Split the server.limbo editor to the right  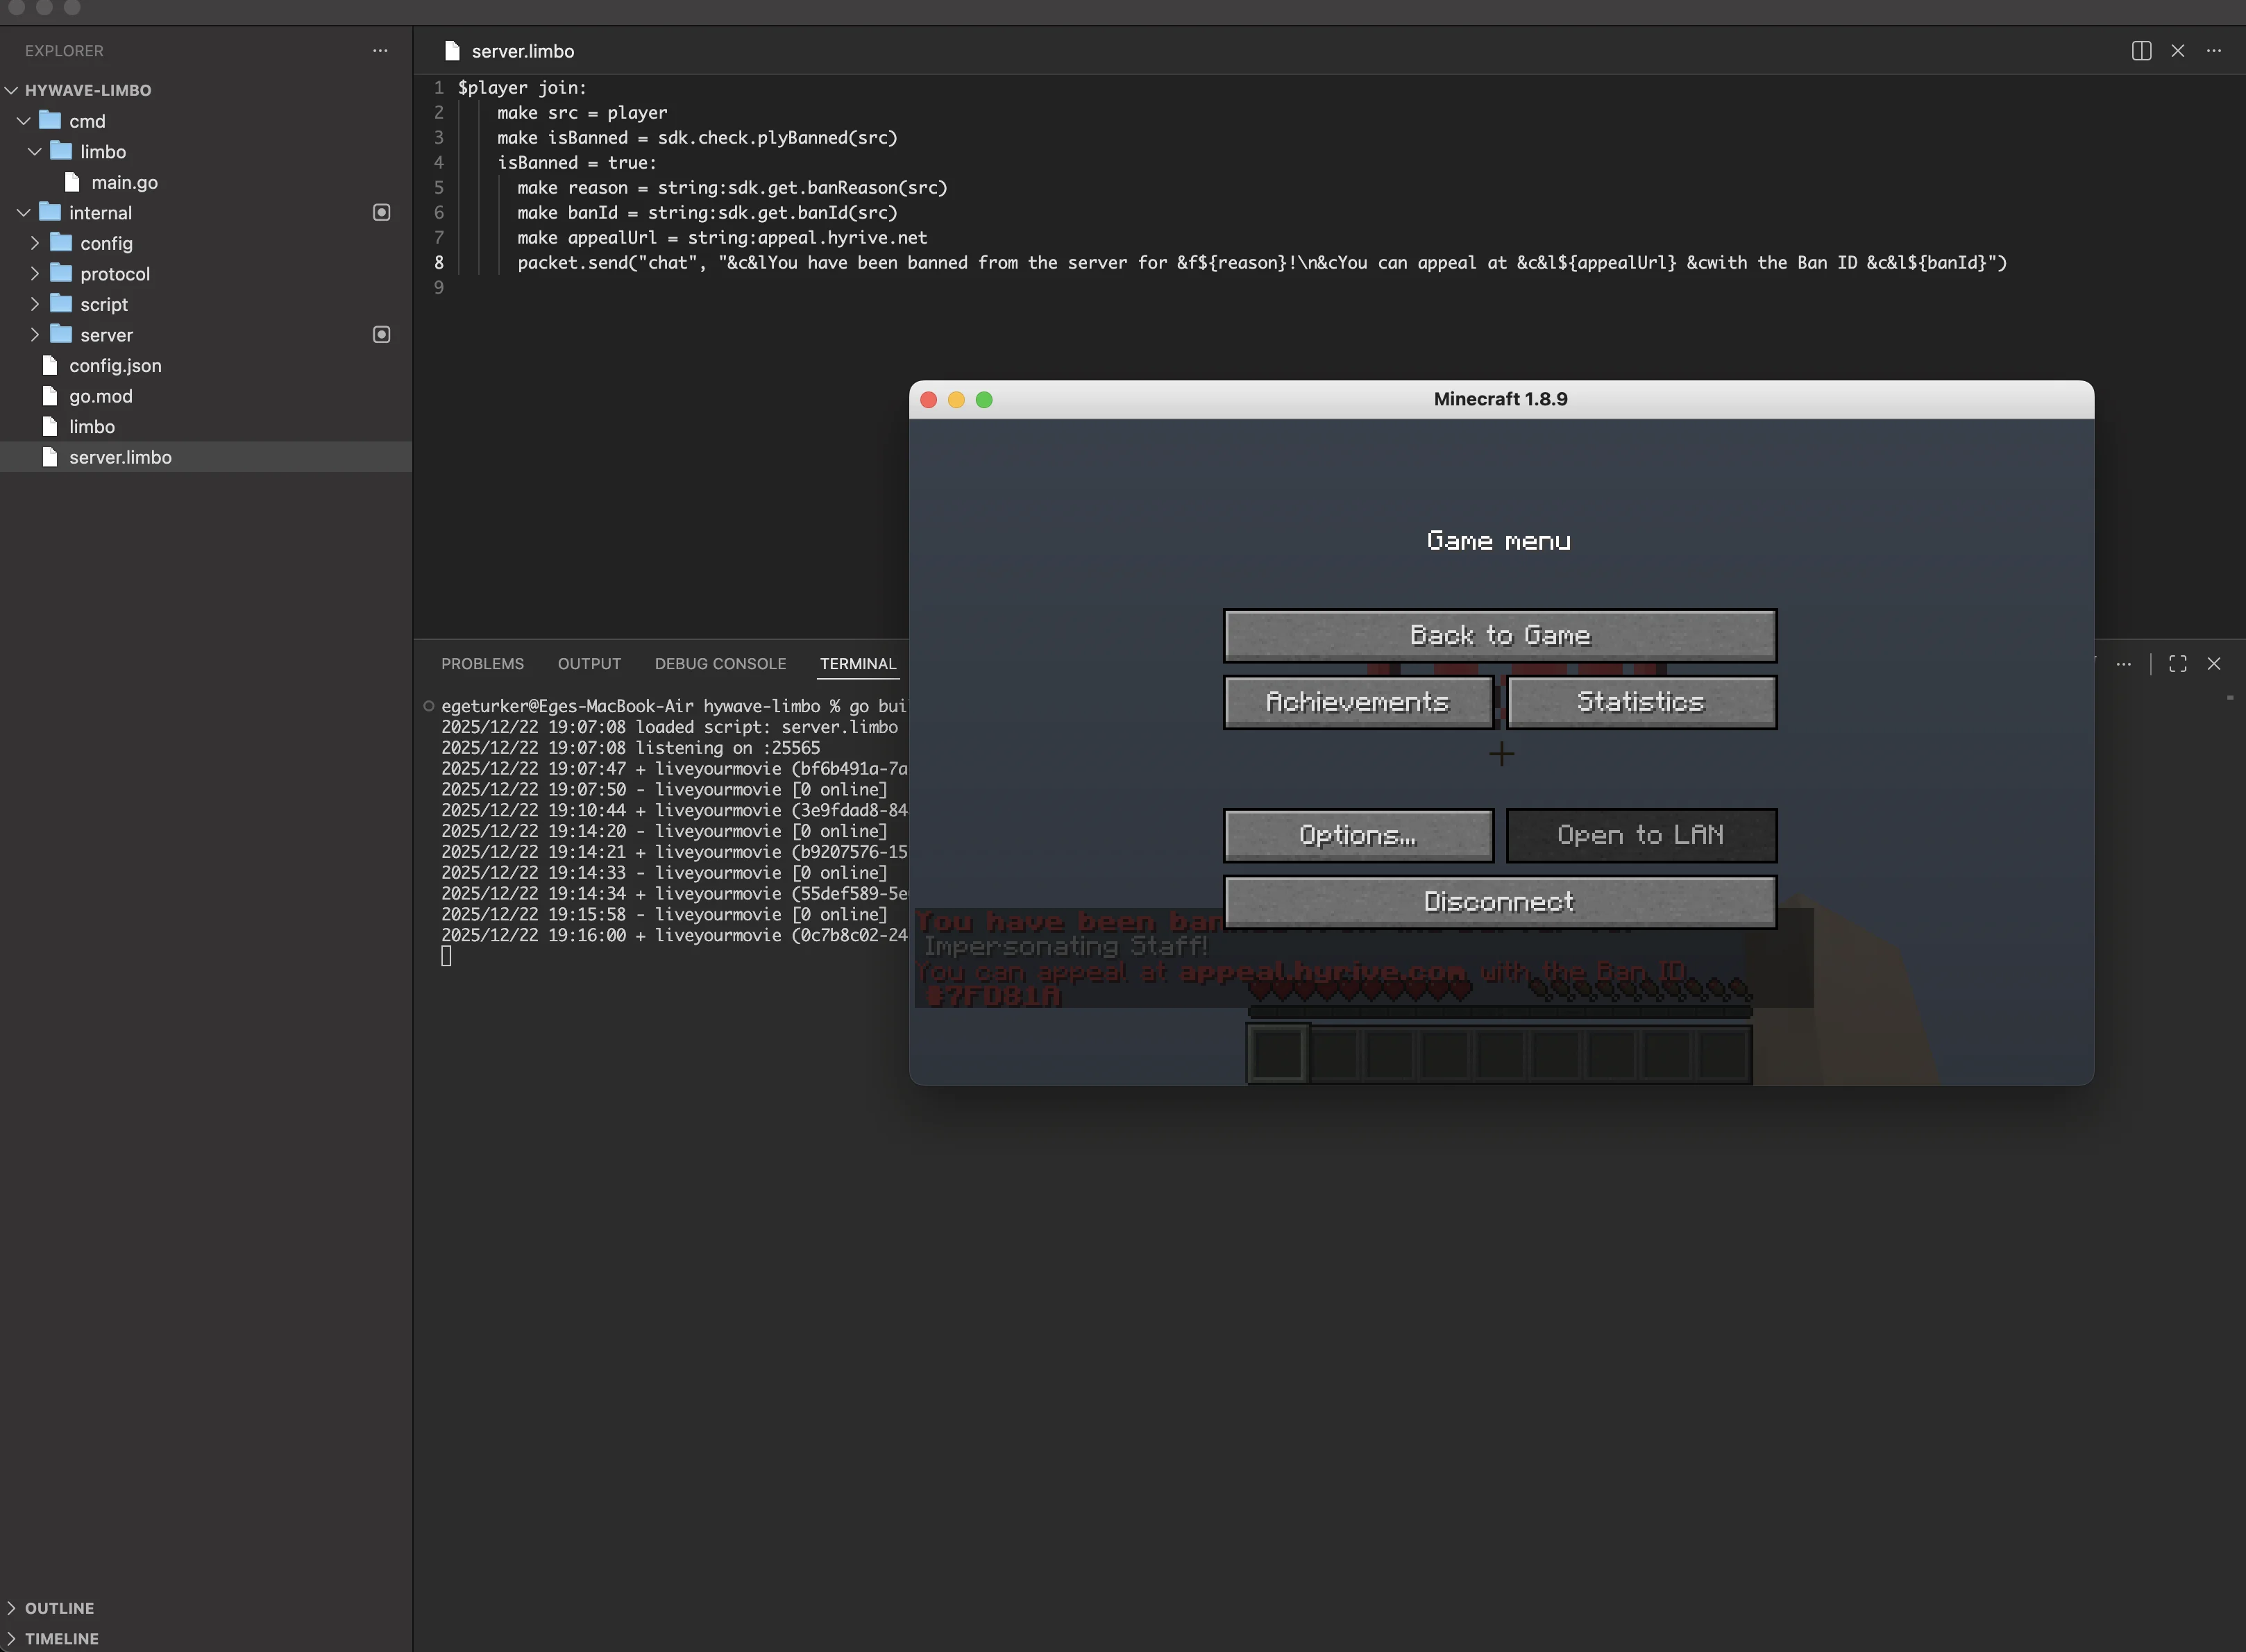(x=2141, y=51)
